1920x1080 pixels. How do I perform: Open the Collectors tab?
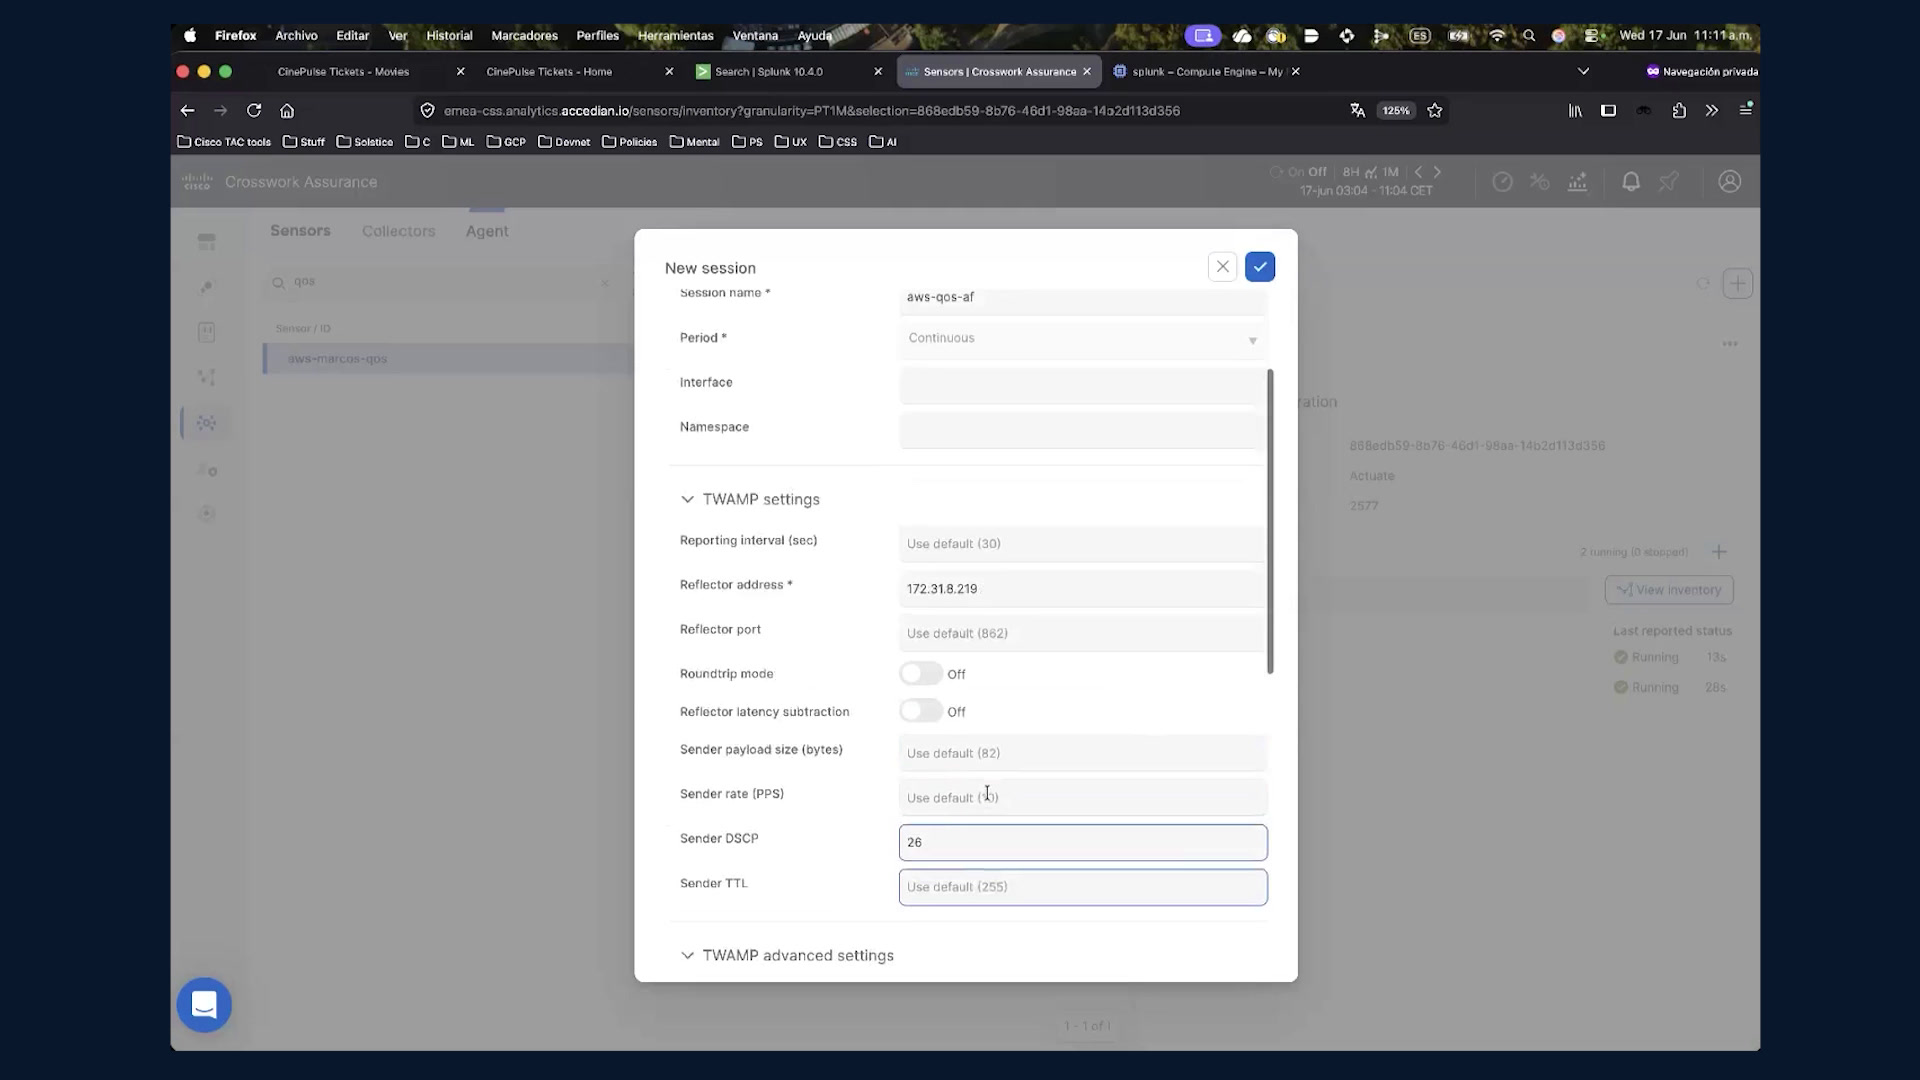(x=398, y=231)
